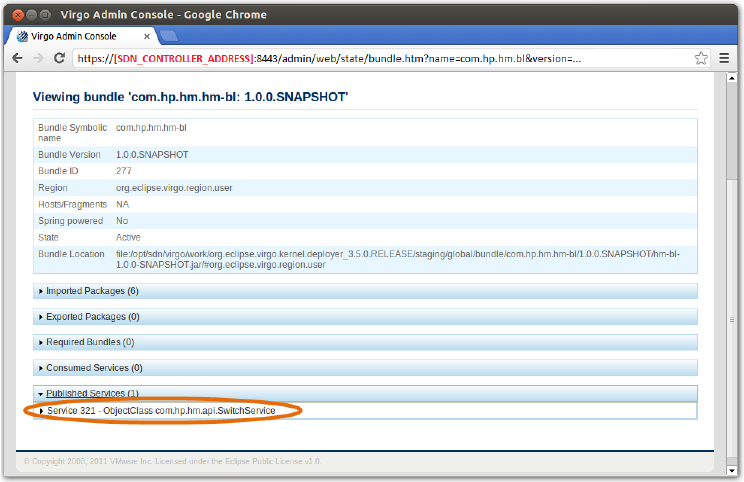Expand the Imported Packages (6) section
This screenshot has width=744, height=482.
tap(91, 291)
